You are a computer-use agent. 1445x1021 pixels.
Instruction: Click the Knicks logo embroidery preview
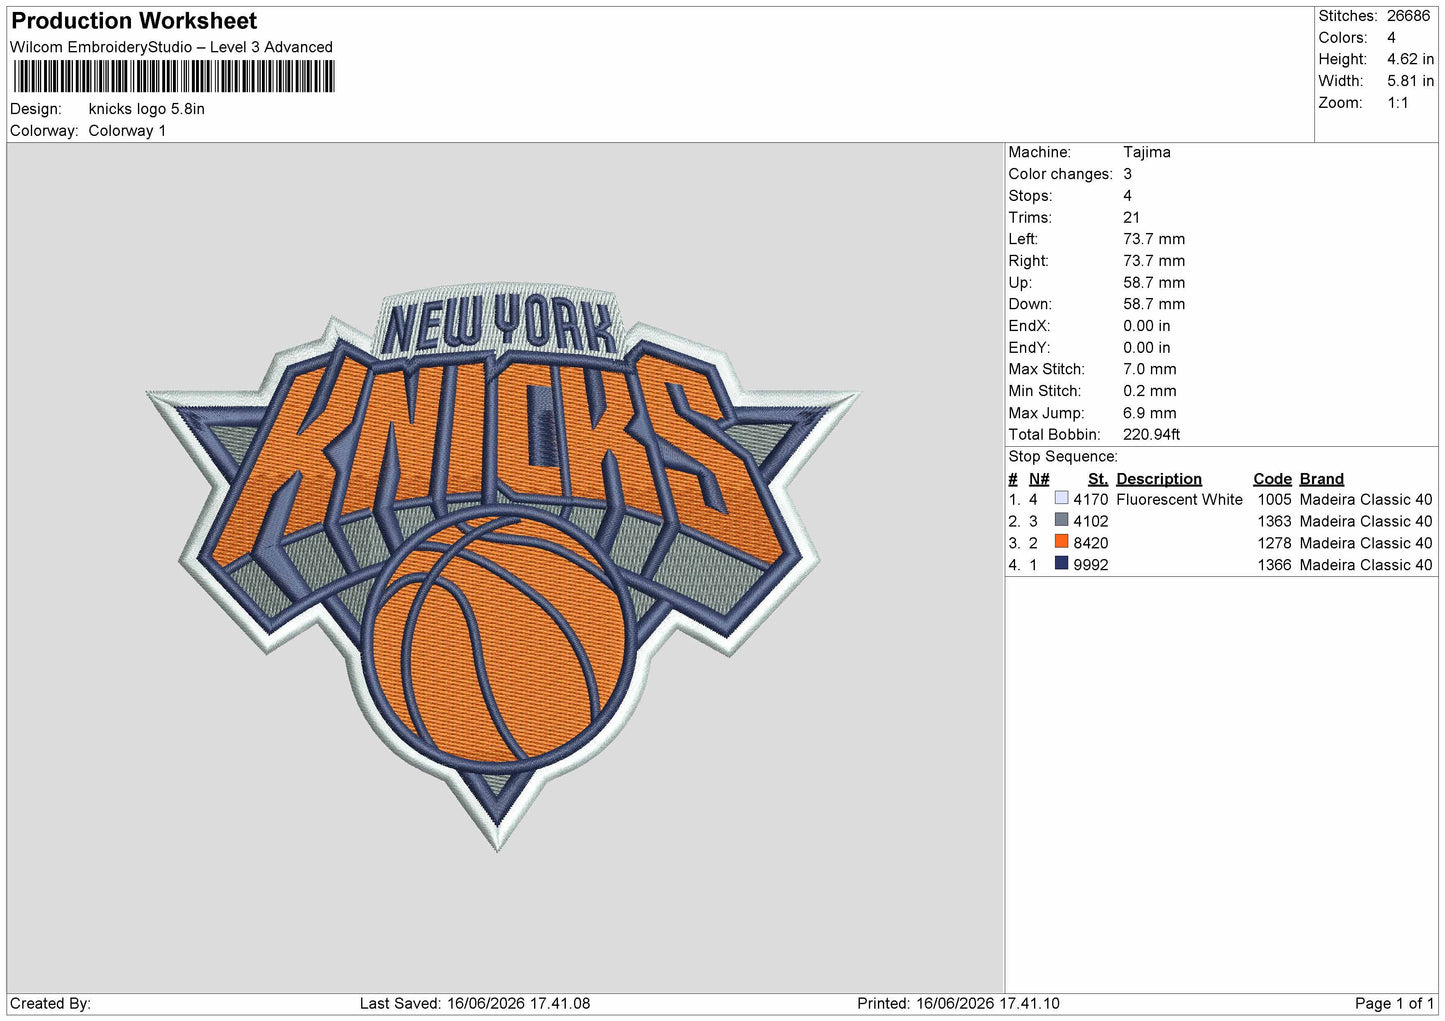503,566
